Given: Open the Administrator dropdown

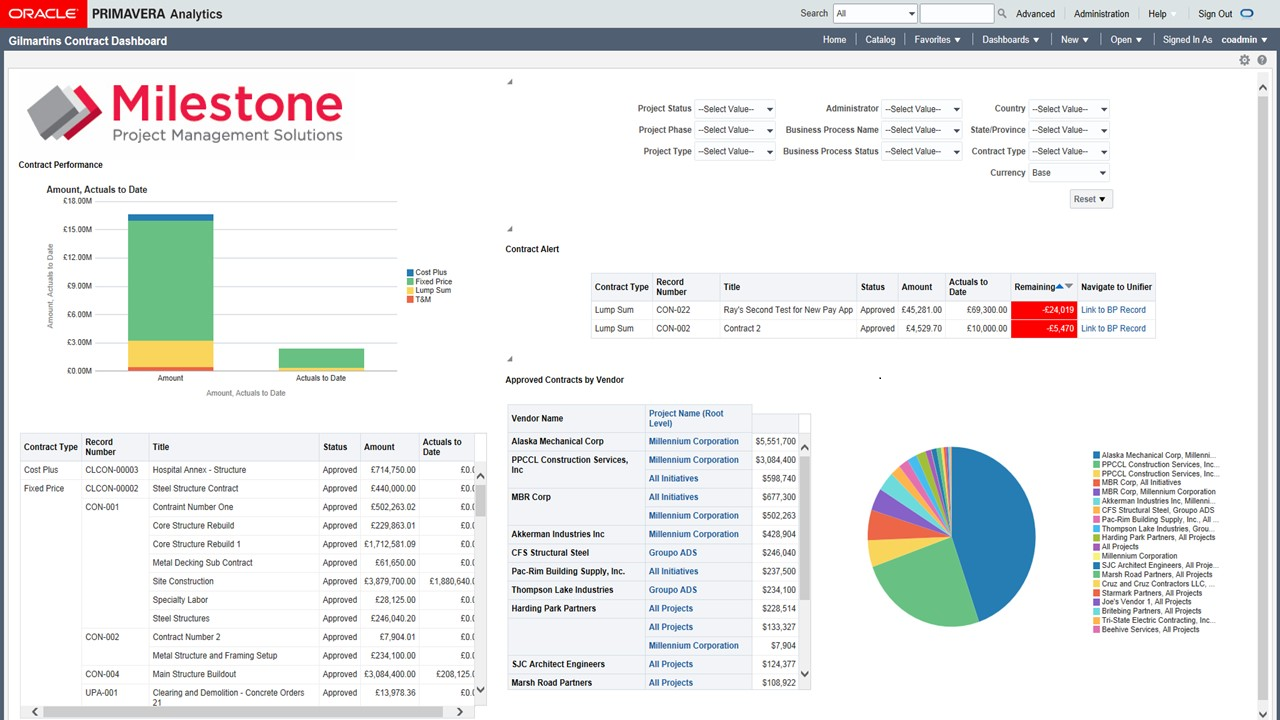Looking at the screenshot, I should pos(922,109).
